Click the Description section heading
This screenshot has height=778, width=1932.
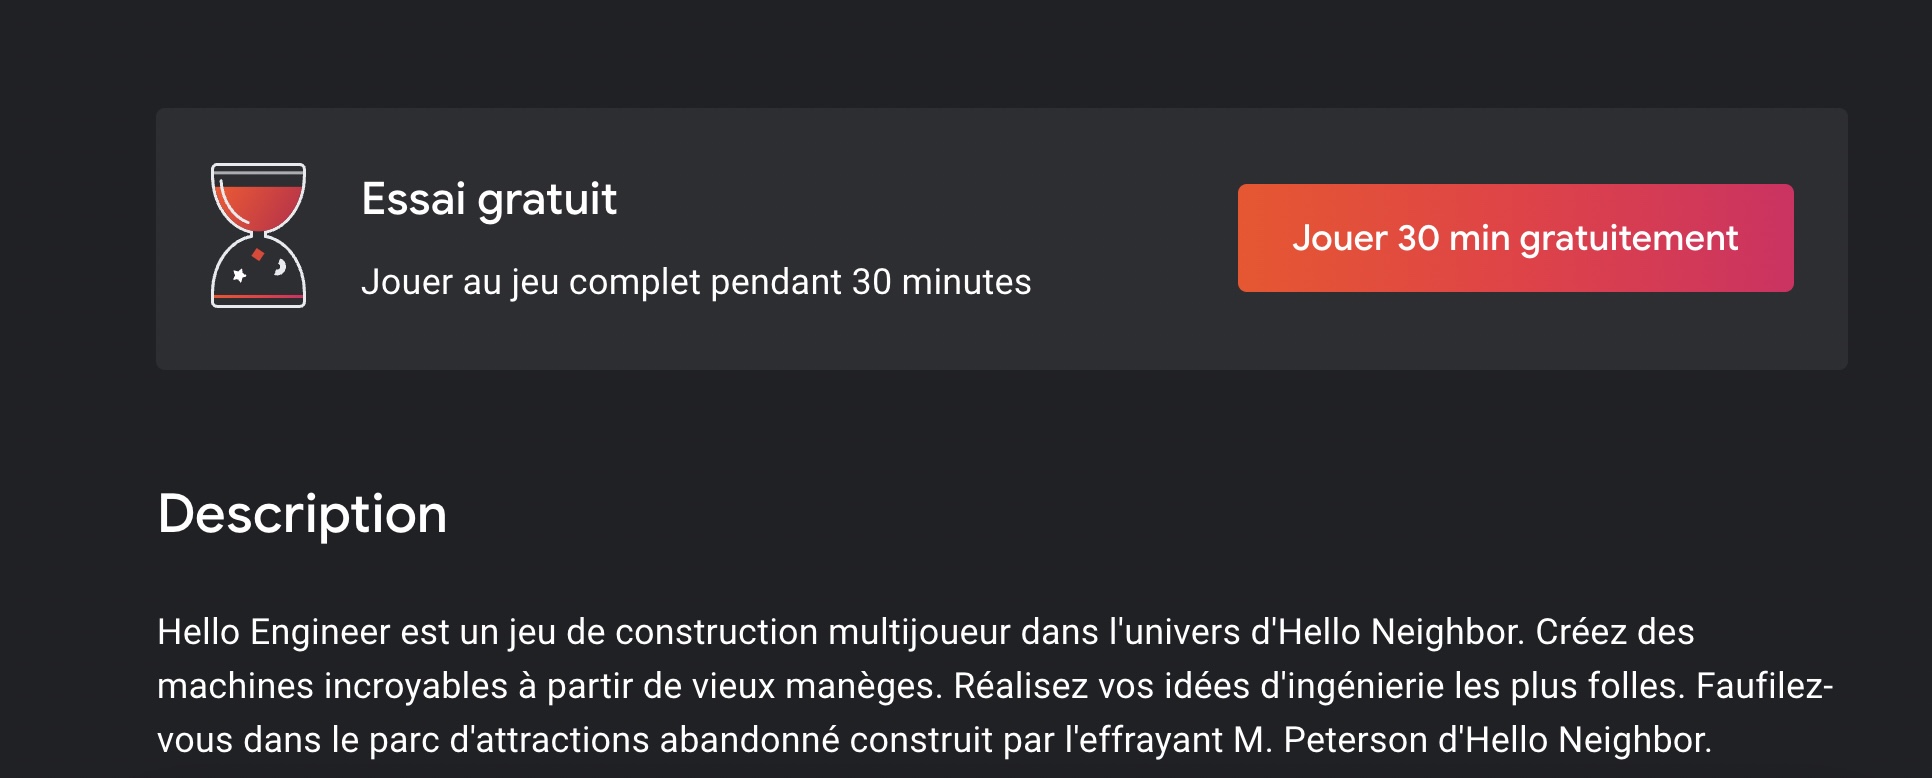[302, 514]
